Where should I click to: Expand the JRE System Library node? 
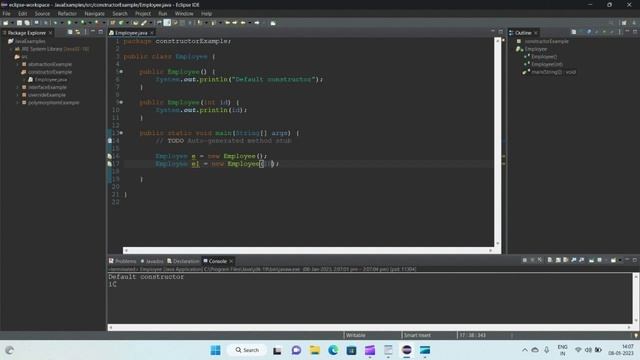11,49
